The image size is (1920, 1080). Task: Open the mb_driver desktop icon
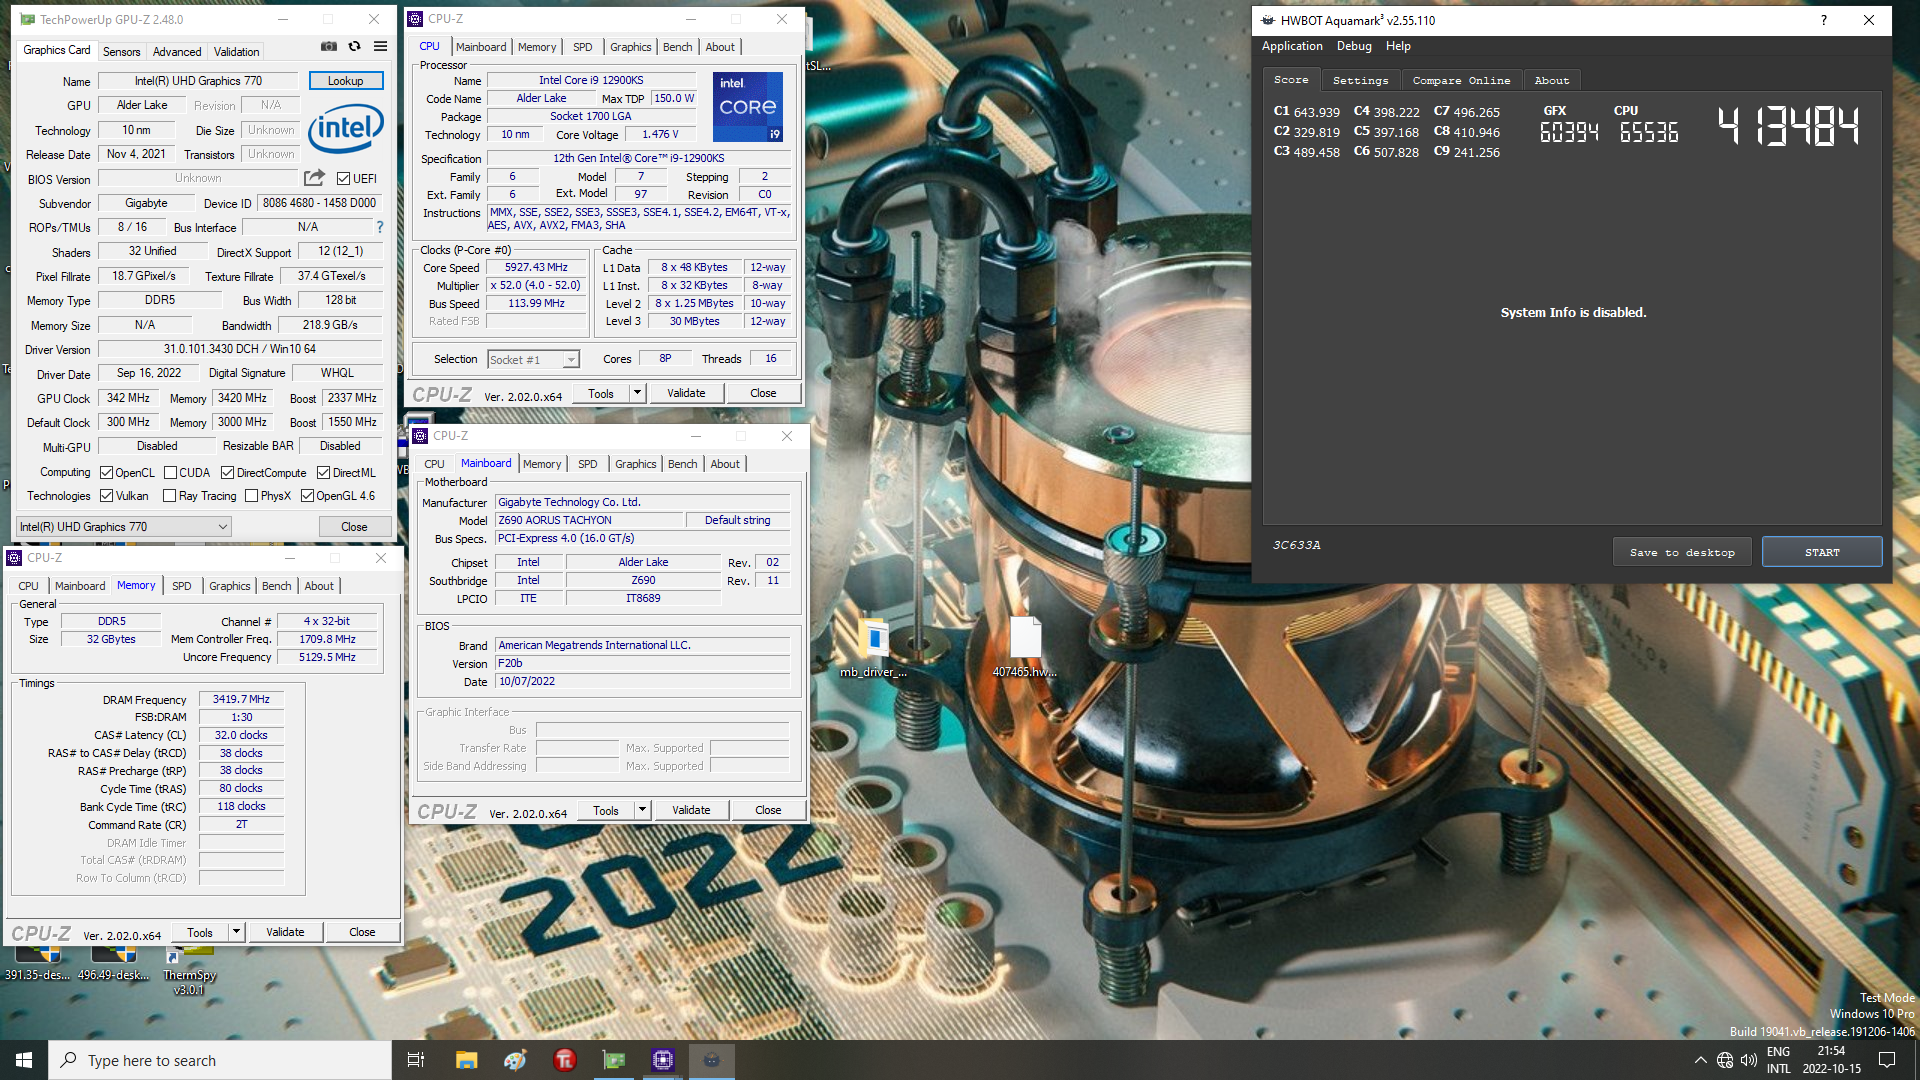(x=874, y=647)
